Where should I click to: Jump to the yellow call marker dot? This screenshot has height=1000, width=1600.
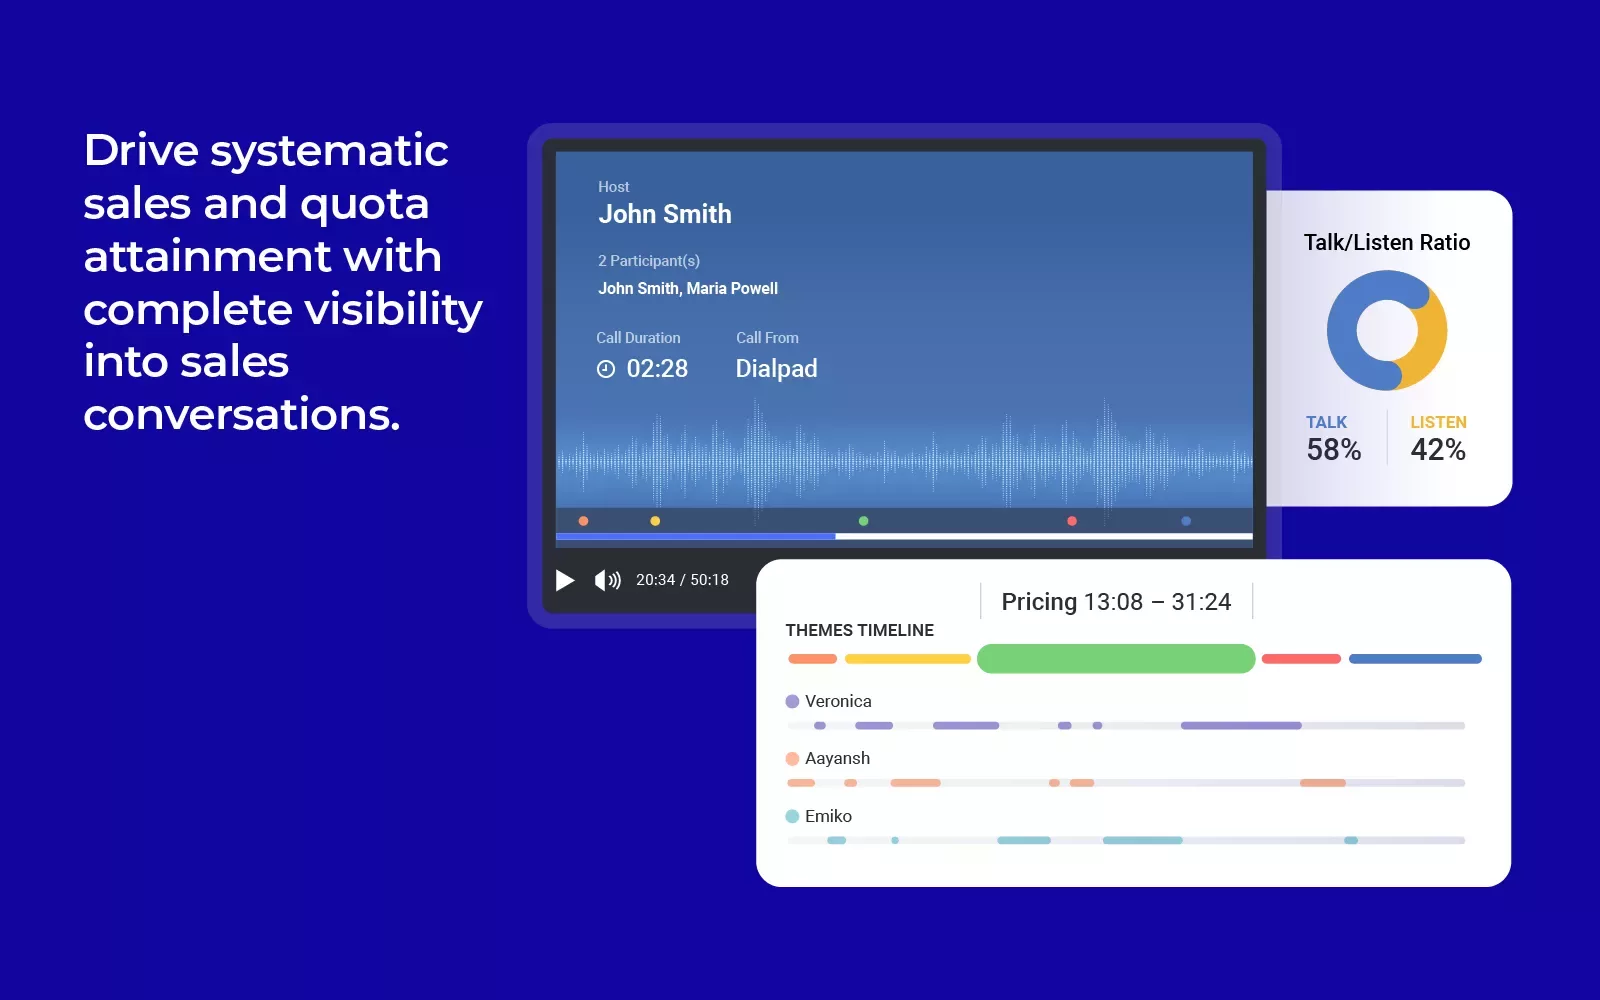click(655, 521)
